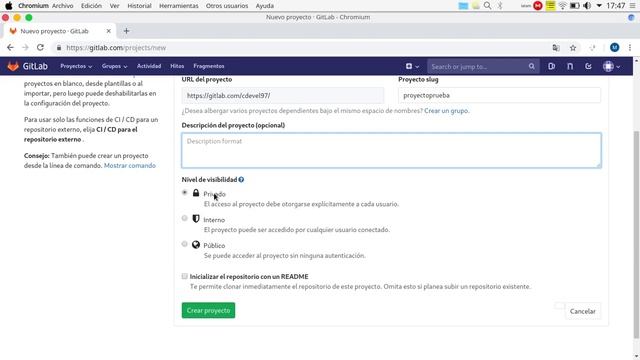Open the notification center icon
Image resolution: width=640 pixels, height=360 pixels.
pos(632,6)
